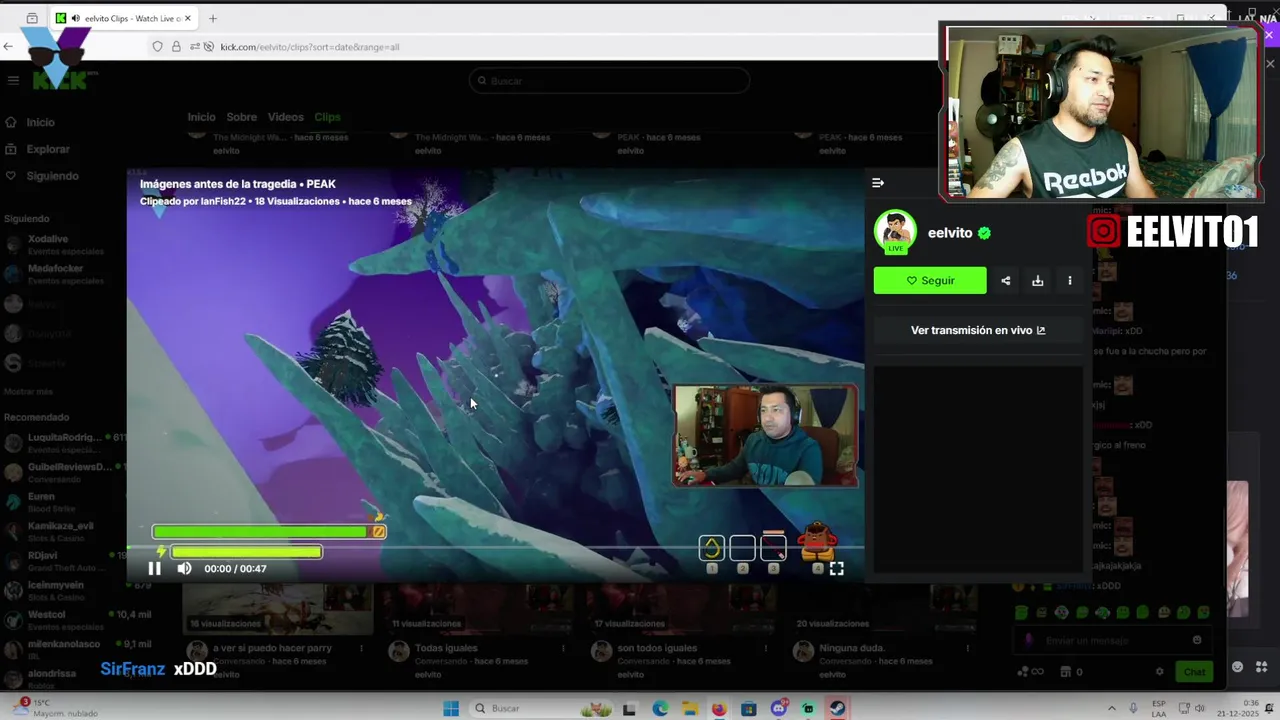Pause the clip playback
Screen dimensions: 1280x720
click(154, 568)
